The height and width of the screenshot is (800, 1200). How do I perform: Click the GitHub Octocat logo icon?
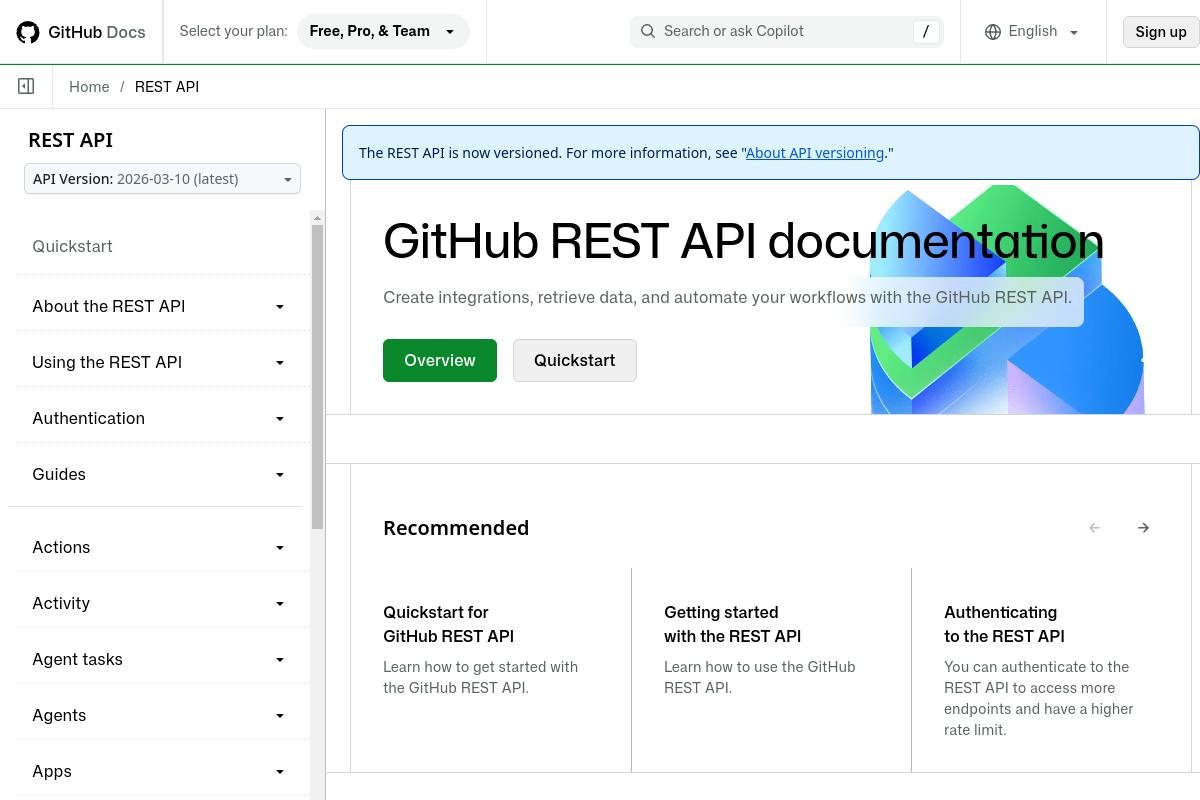[x=28, y=31]
